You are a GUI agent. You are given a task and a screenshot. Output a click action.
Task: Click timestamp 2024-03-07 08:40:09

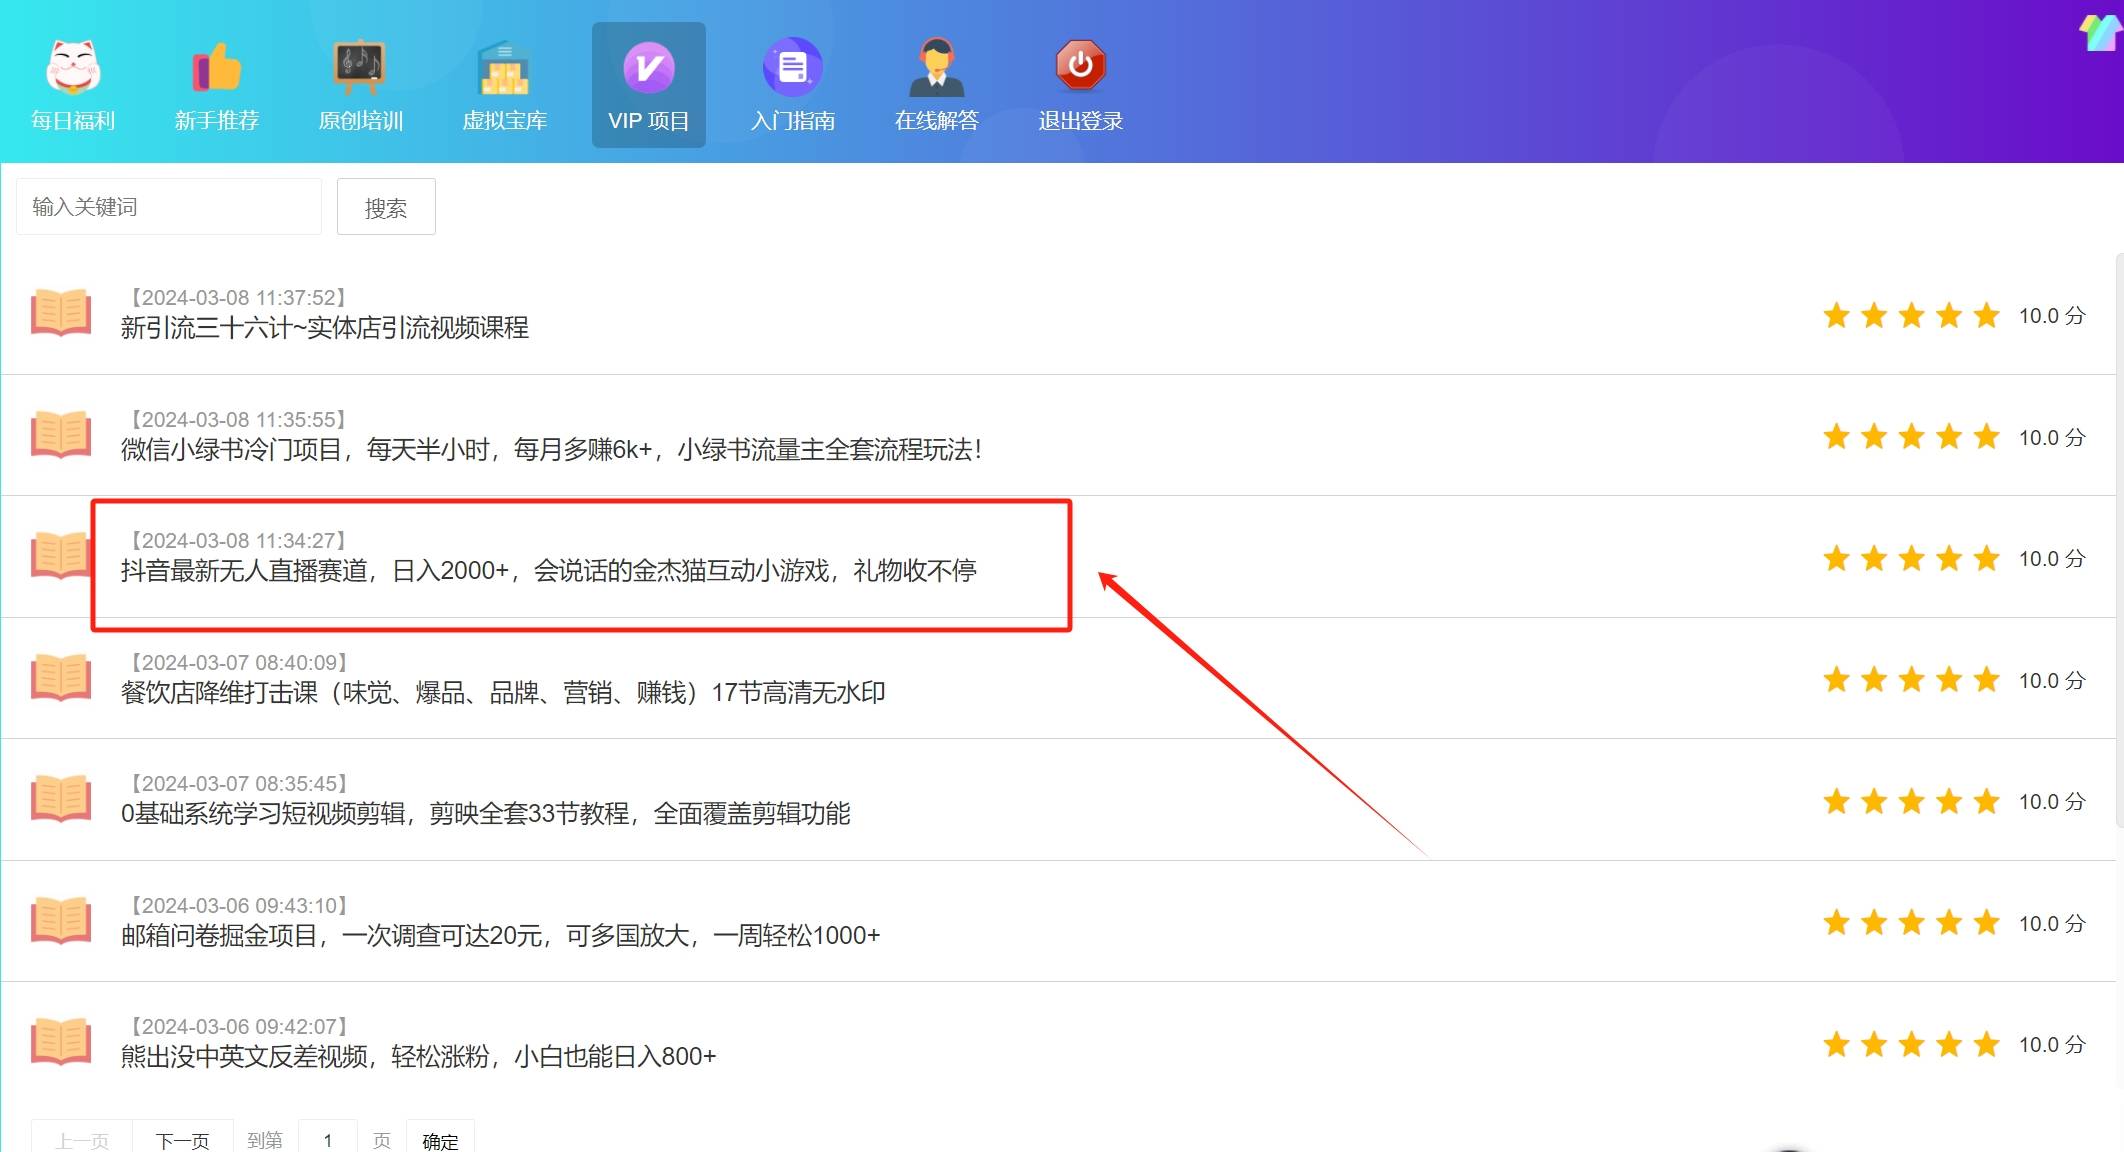[239, 663]
